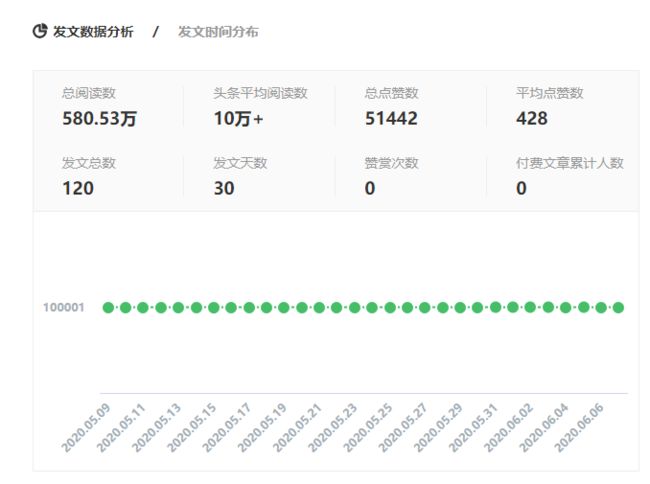Click the 2020.05.15 axis date label

pyautogui.click(x=192, y=428)
